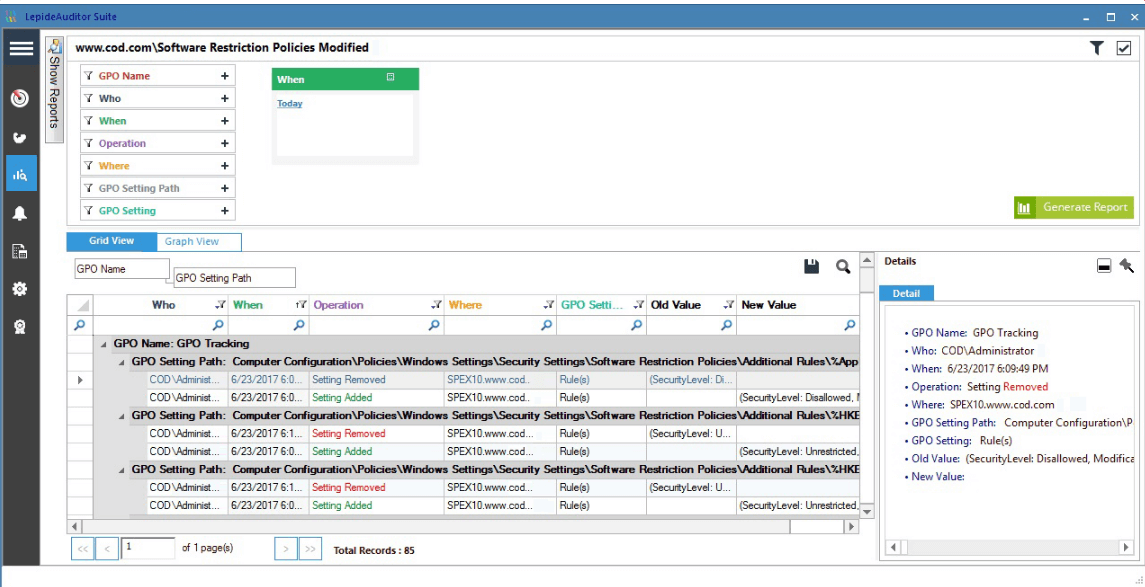Click "Who: COD\Administrator" in Details panel
Viewport: 1145px width, 587px height.
973,350
